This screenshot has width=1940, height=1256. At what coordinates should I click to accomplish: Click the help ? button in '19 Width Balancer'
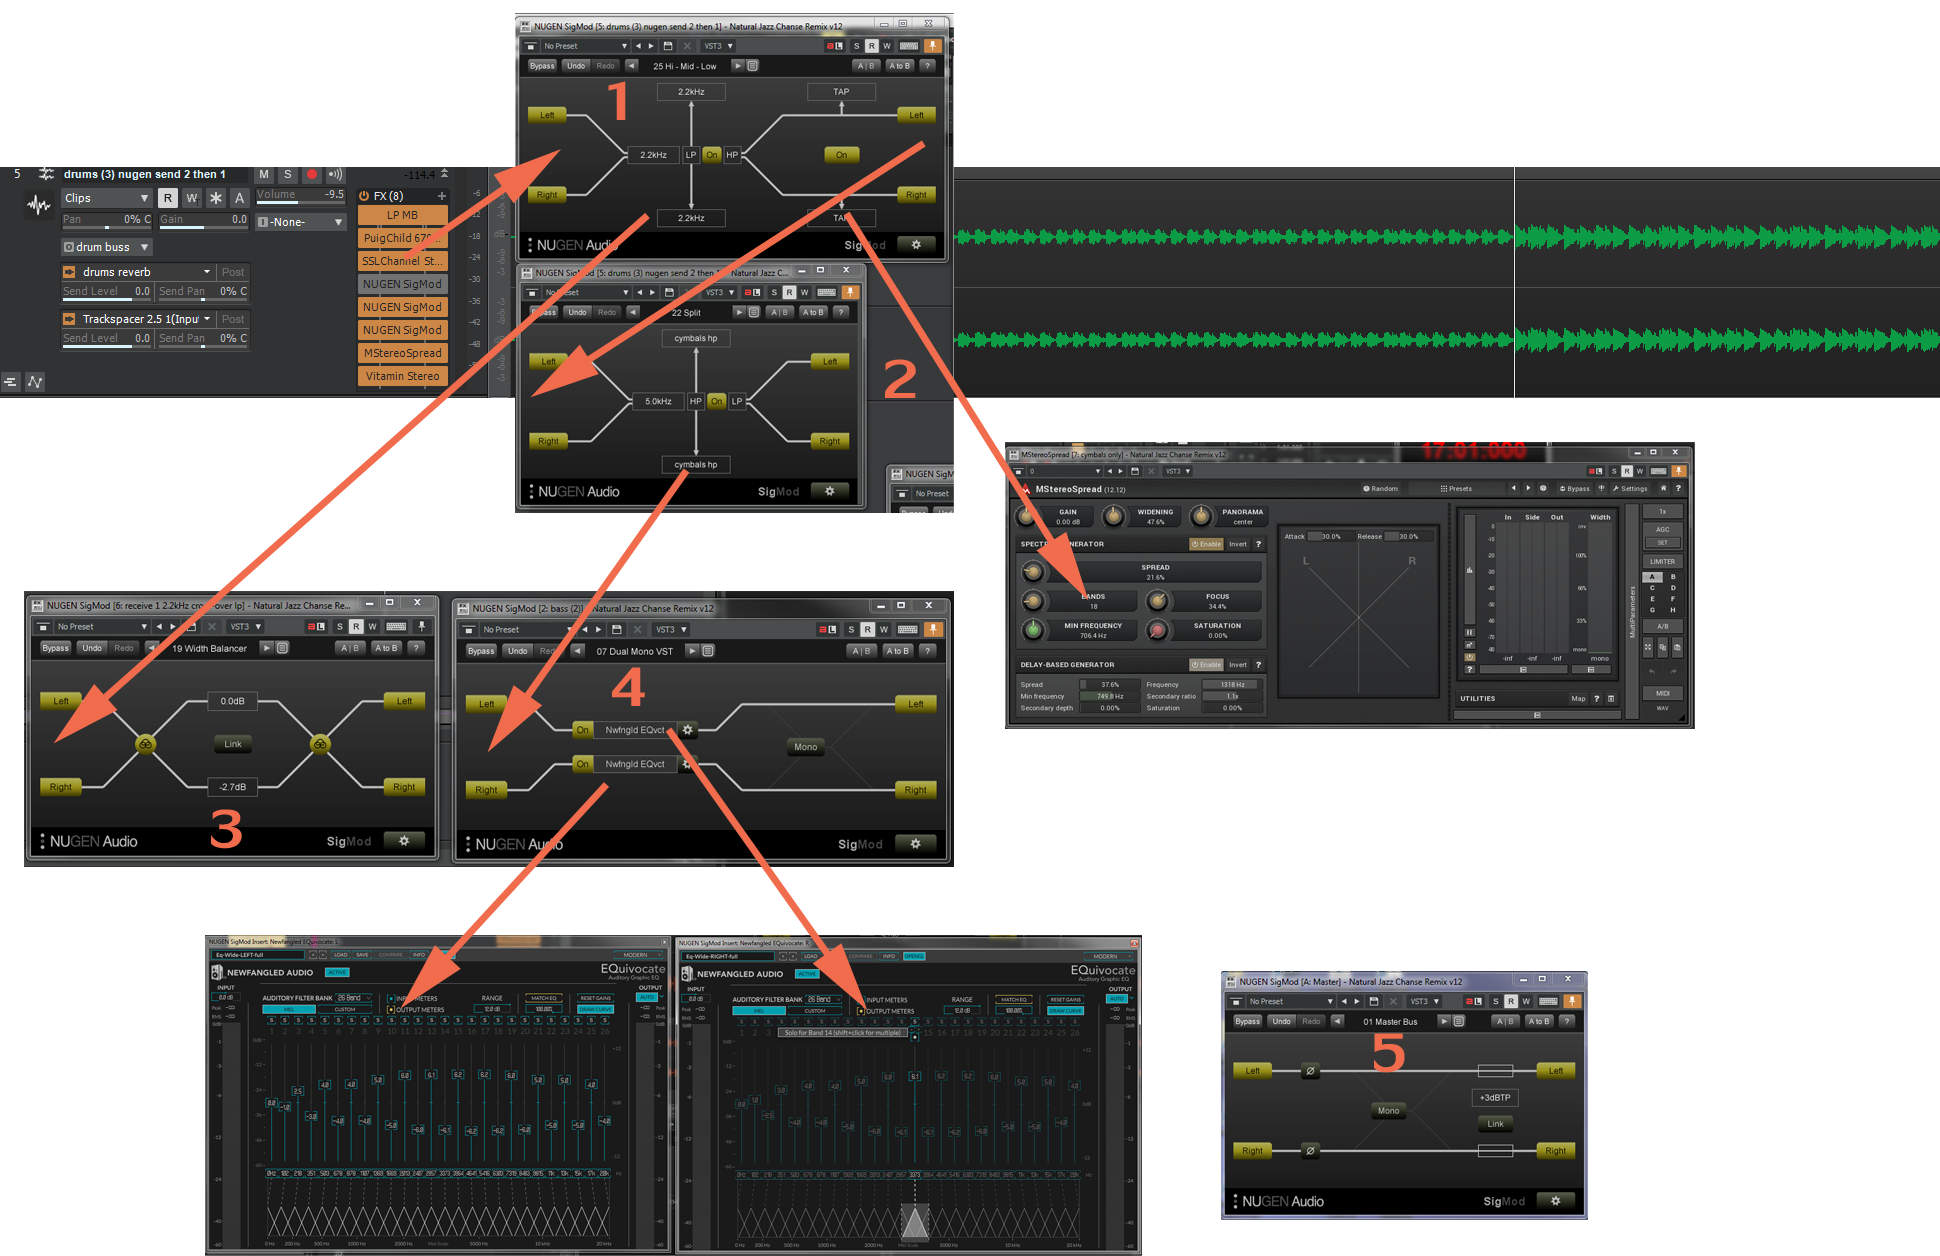(416, 648)
